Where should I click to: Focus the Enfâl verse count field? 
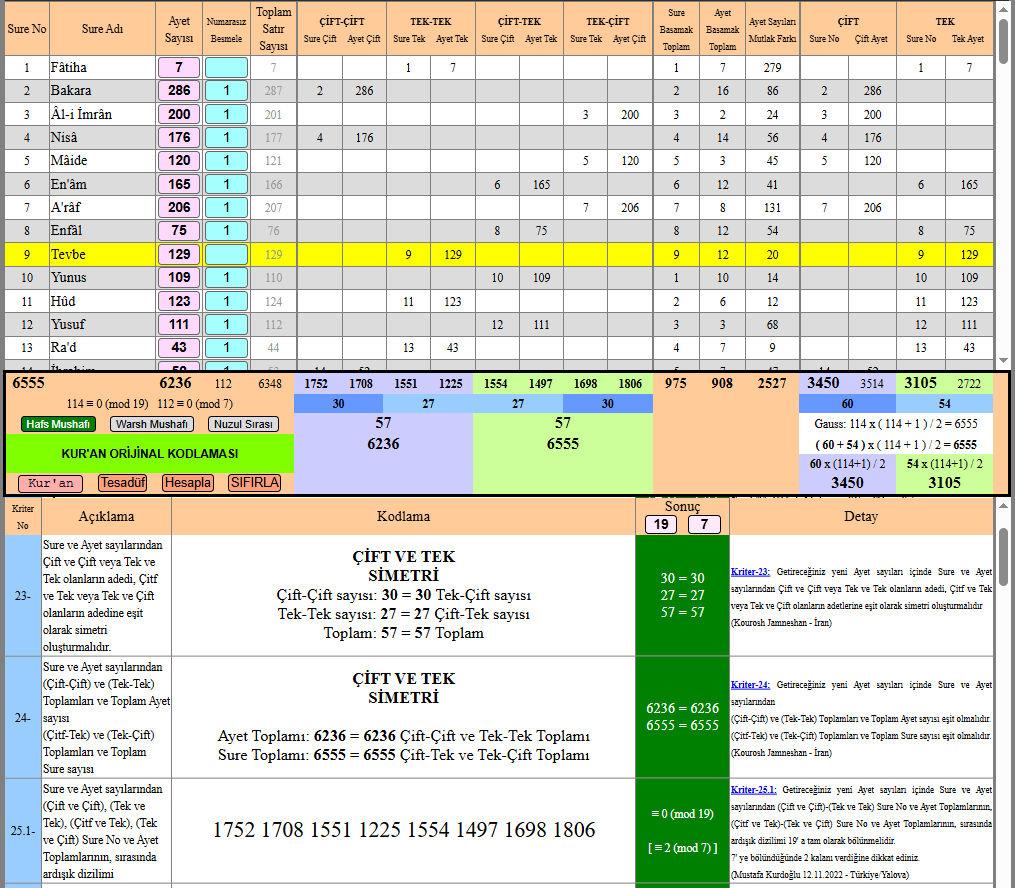tap(179, 230)
